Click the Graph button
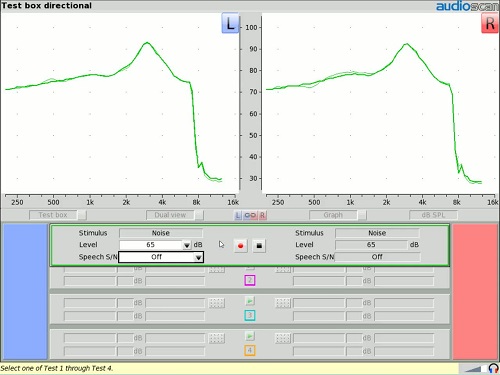 [x=333, y=215]
